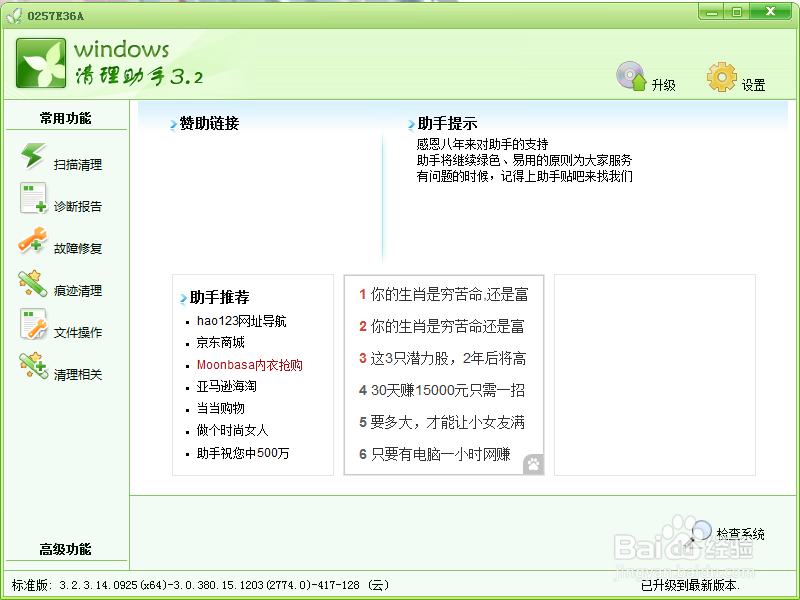Maximize the window
The width and height of the screenshot is (800, 600).
[x=737, y=12]
